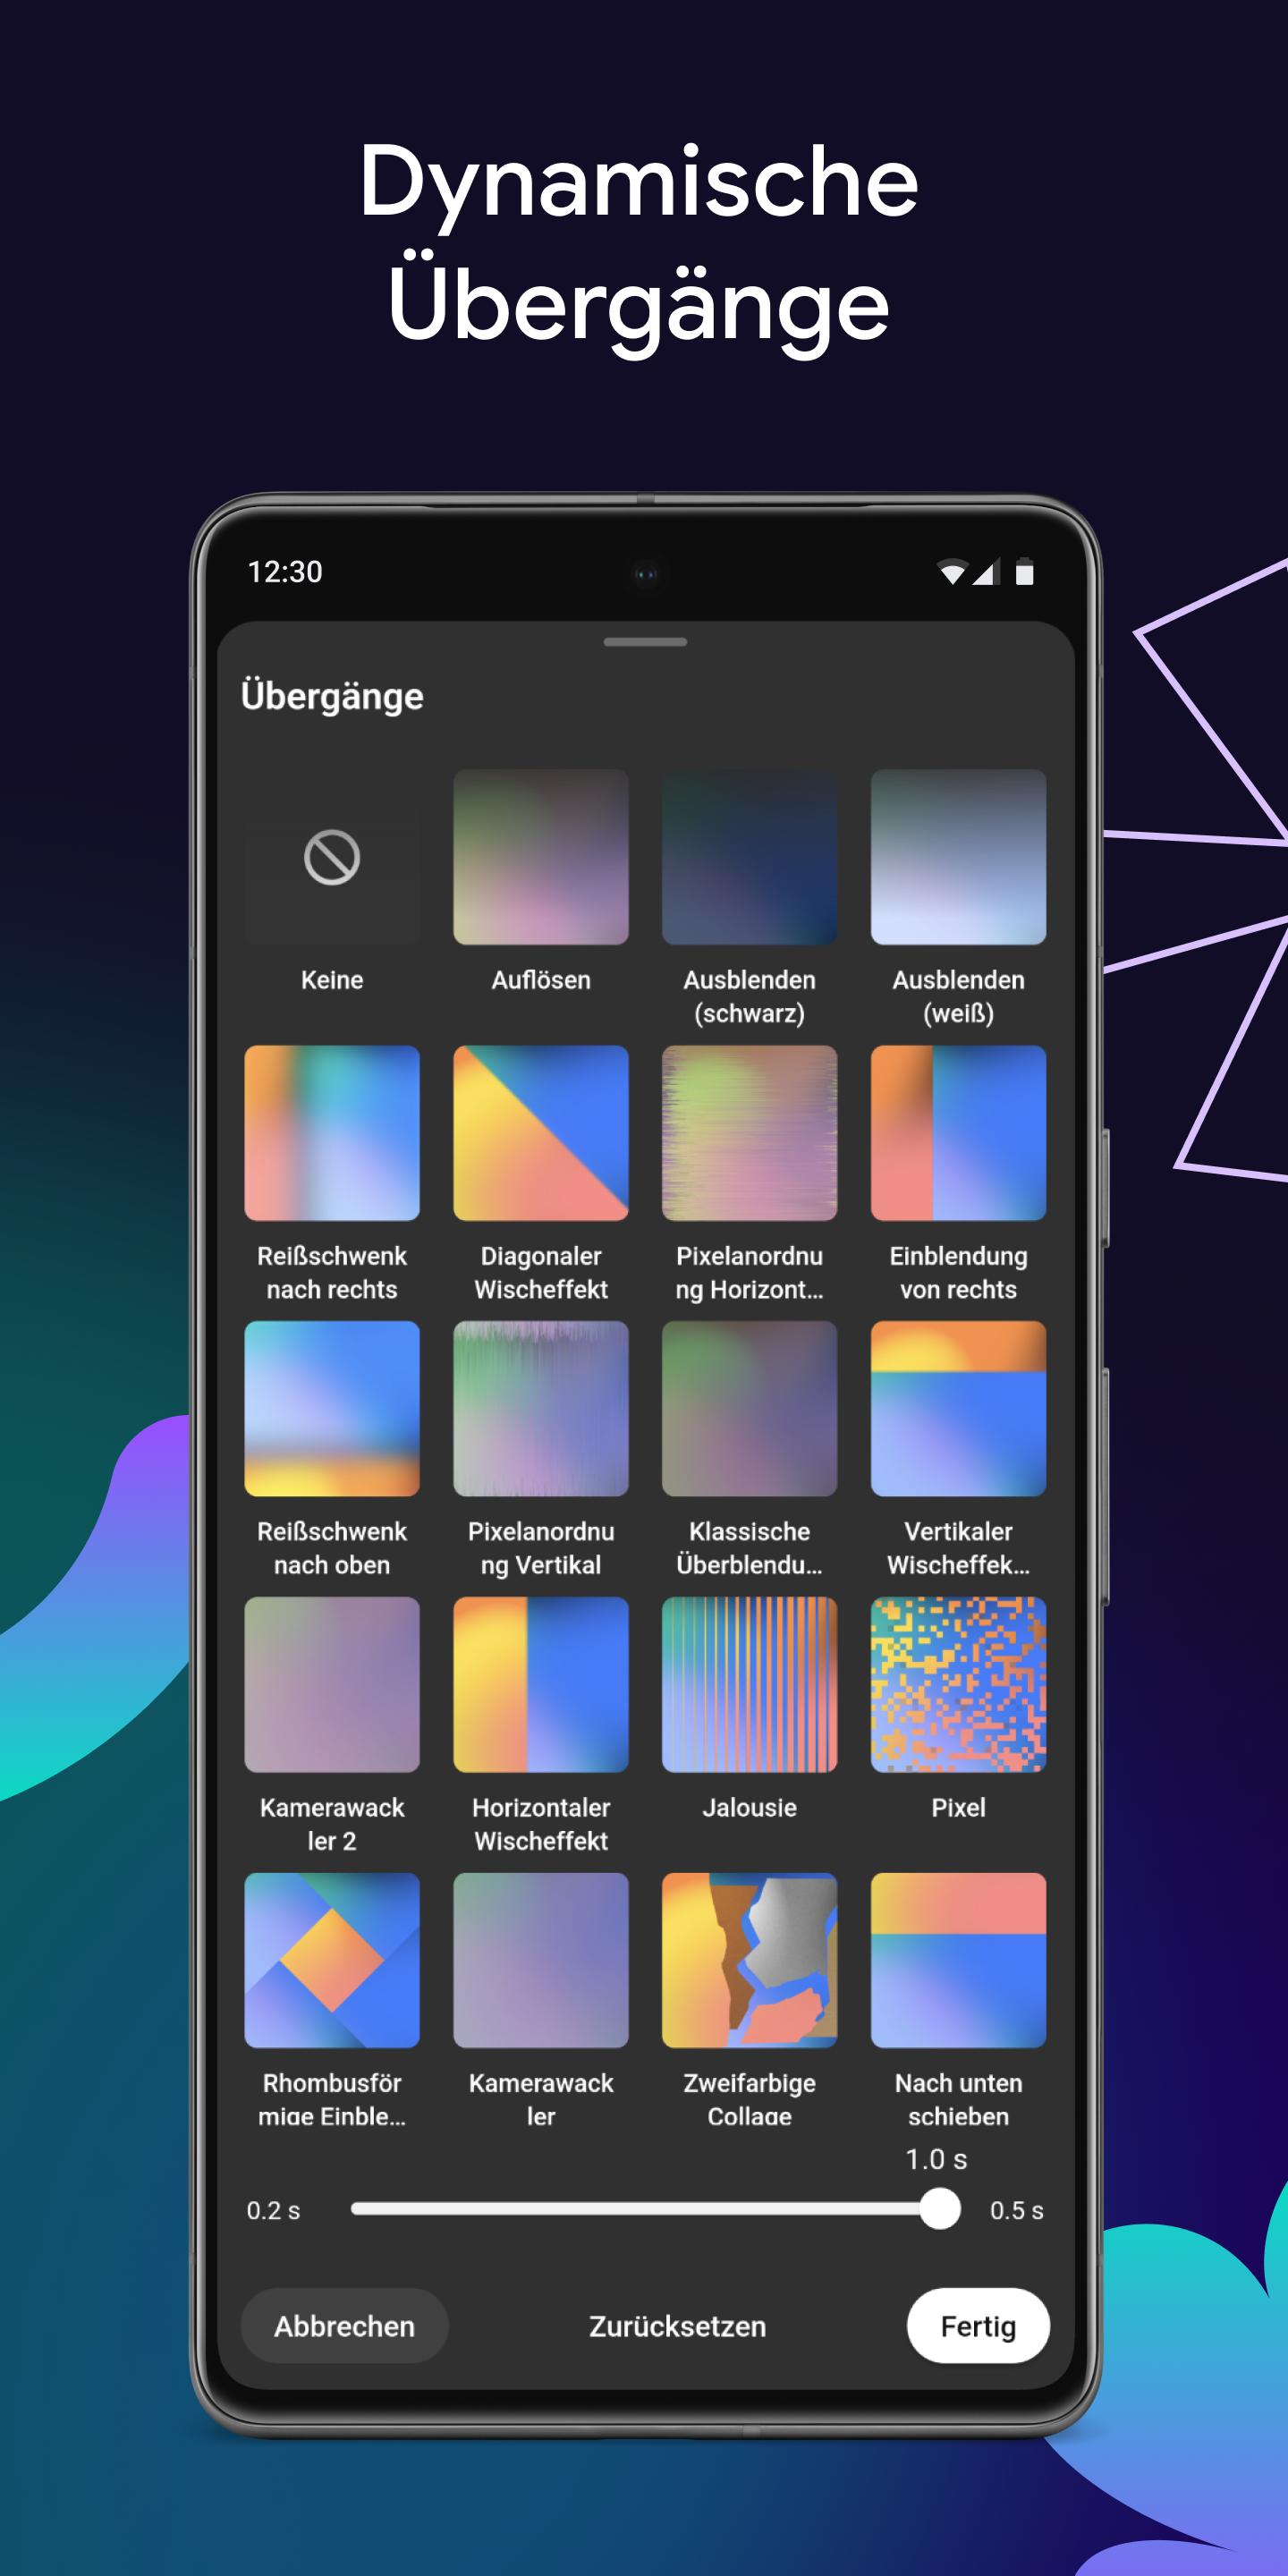Tap the 0.5 s maximum duration label
1288x2576 pixels.
point(1016,2210)
